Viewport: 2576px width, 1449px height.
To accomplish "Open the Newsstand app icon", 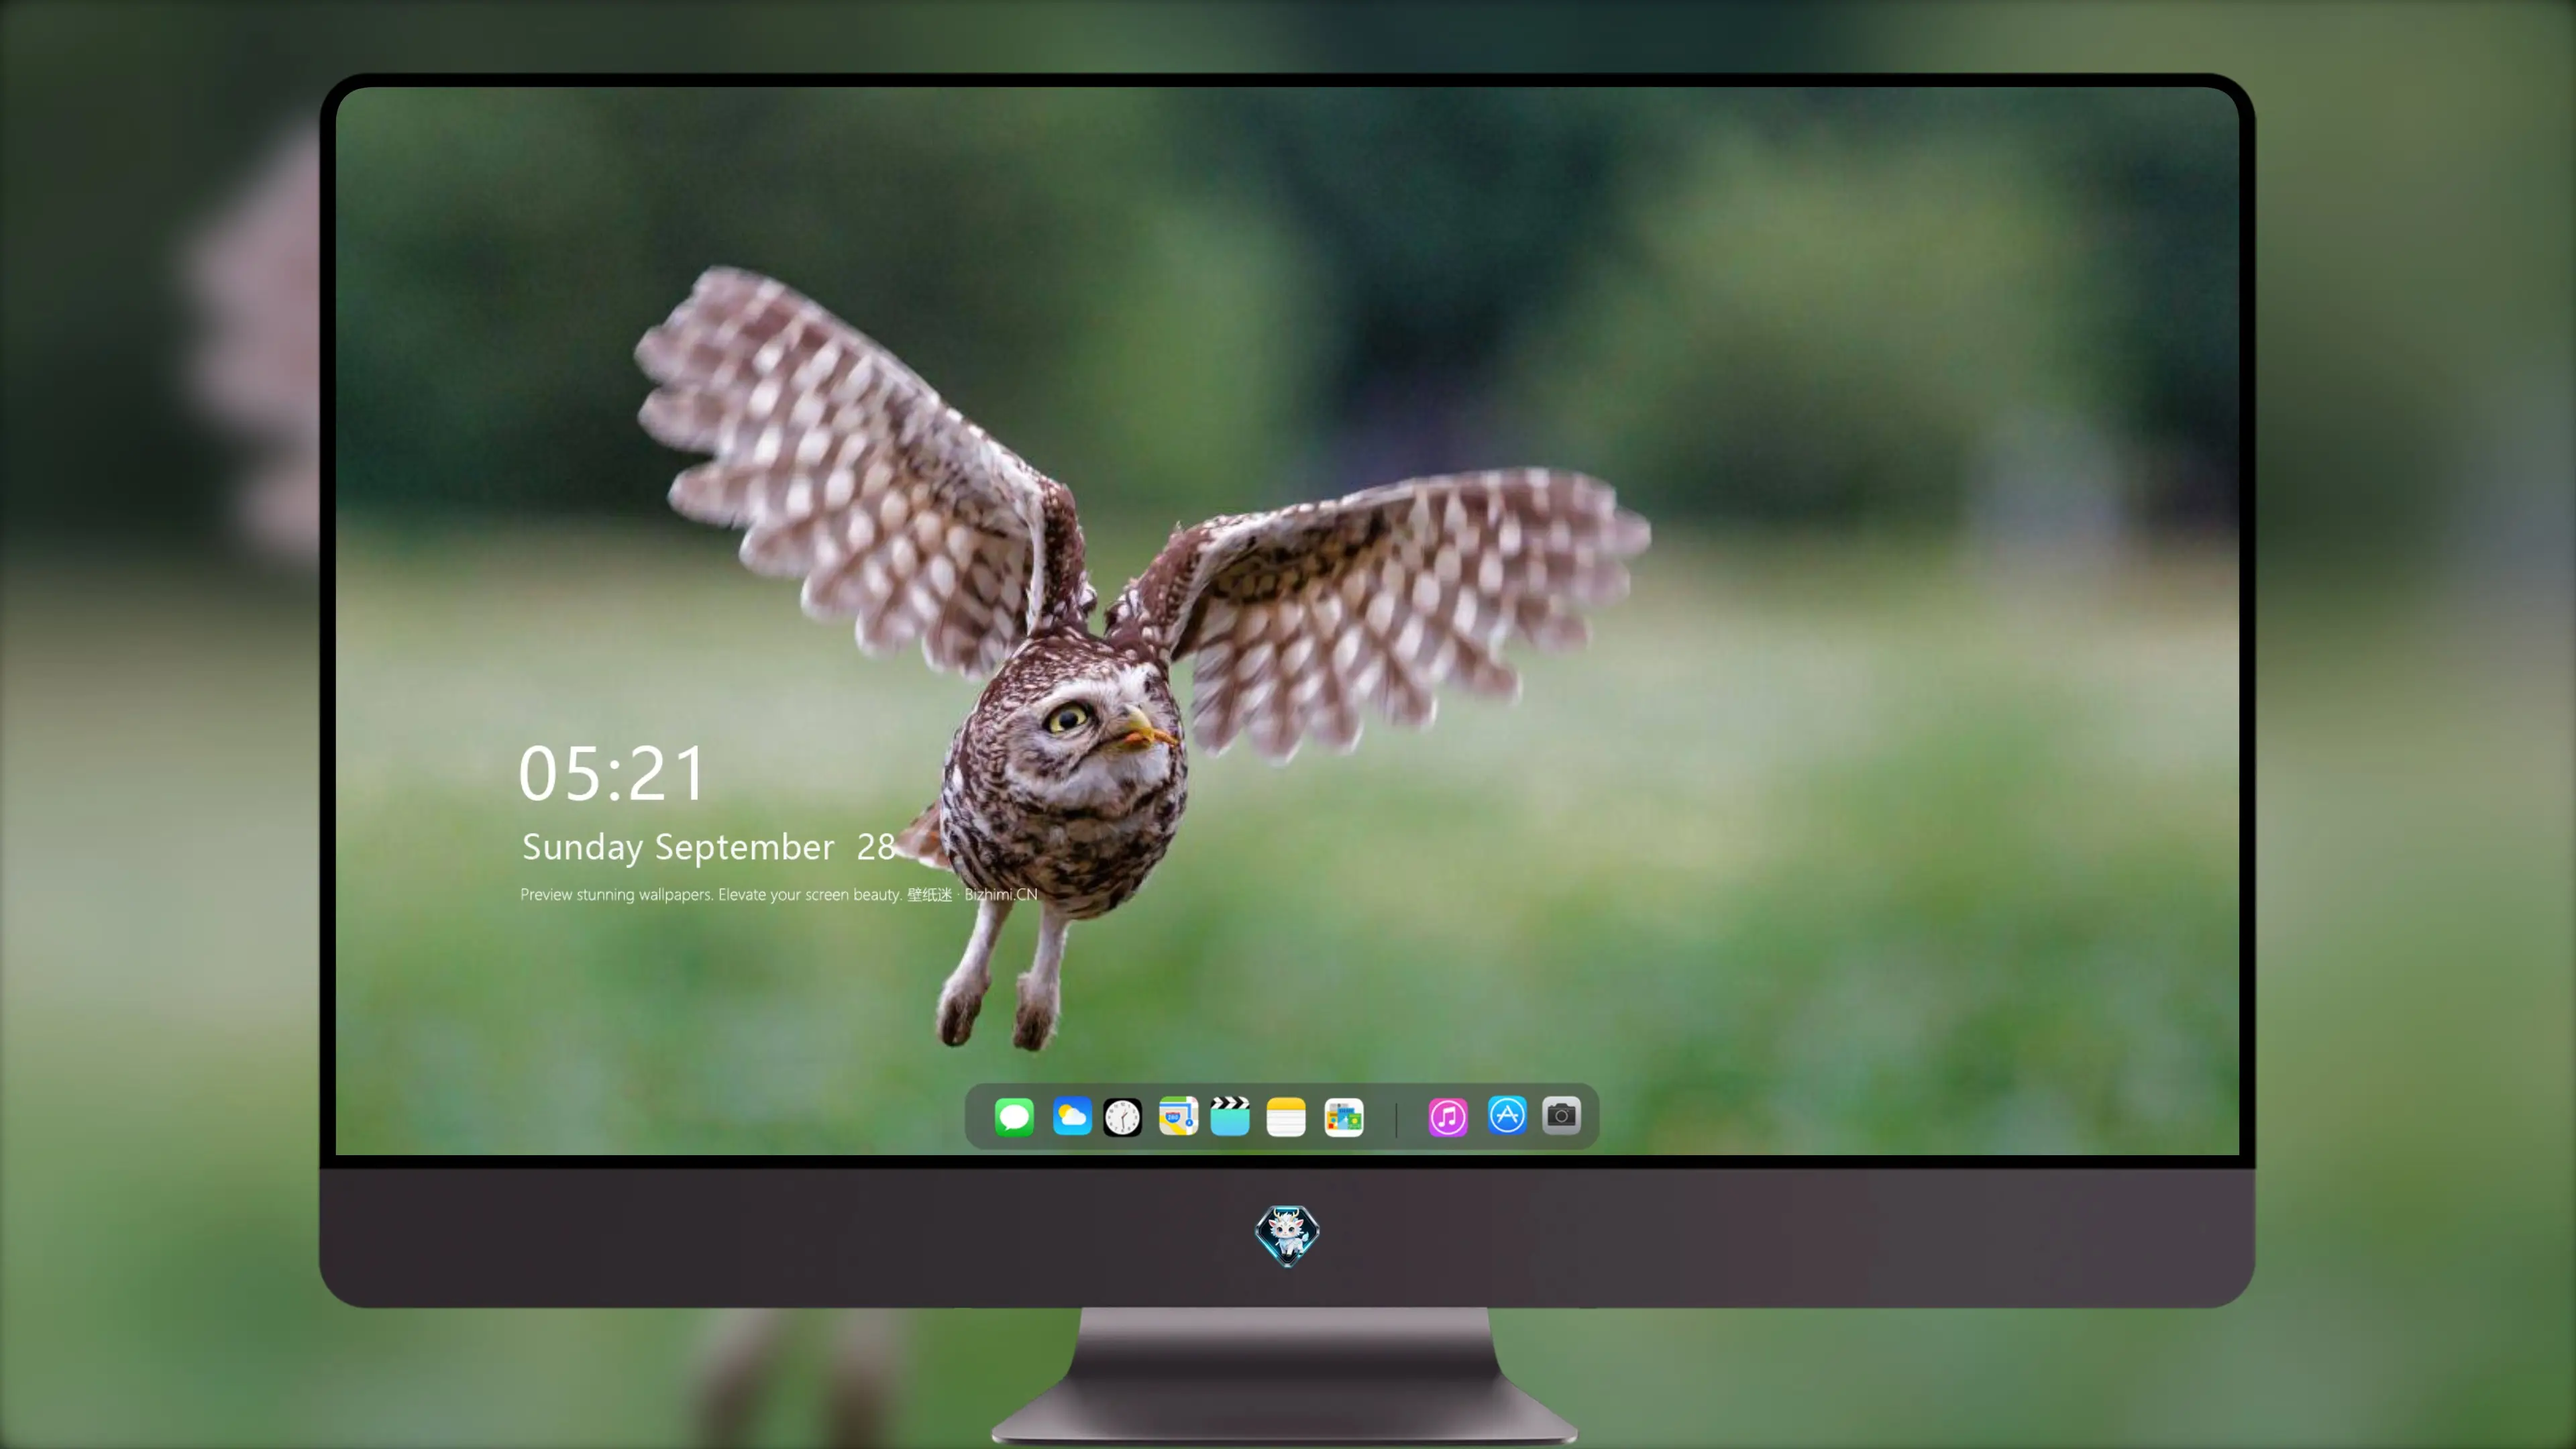I will click(1344, 1117).
